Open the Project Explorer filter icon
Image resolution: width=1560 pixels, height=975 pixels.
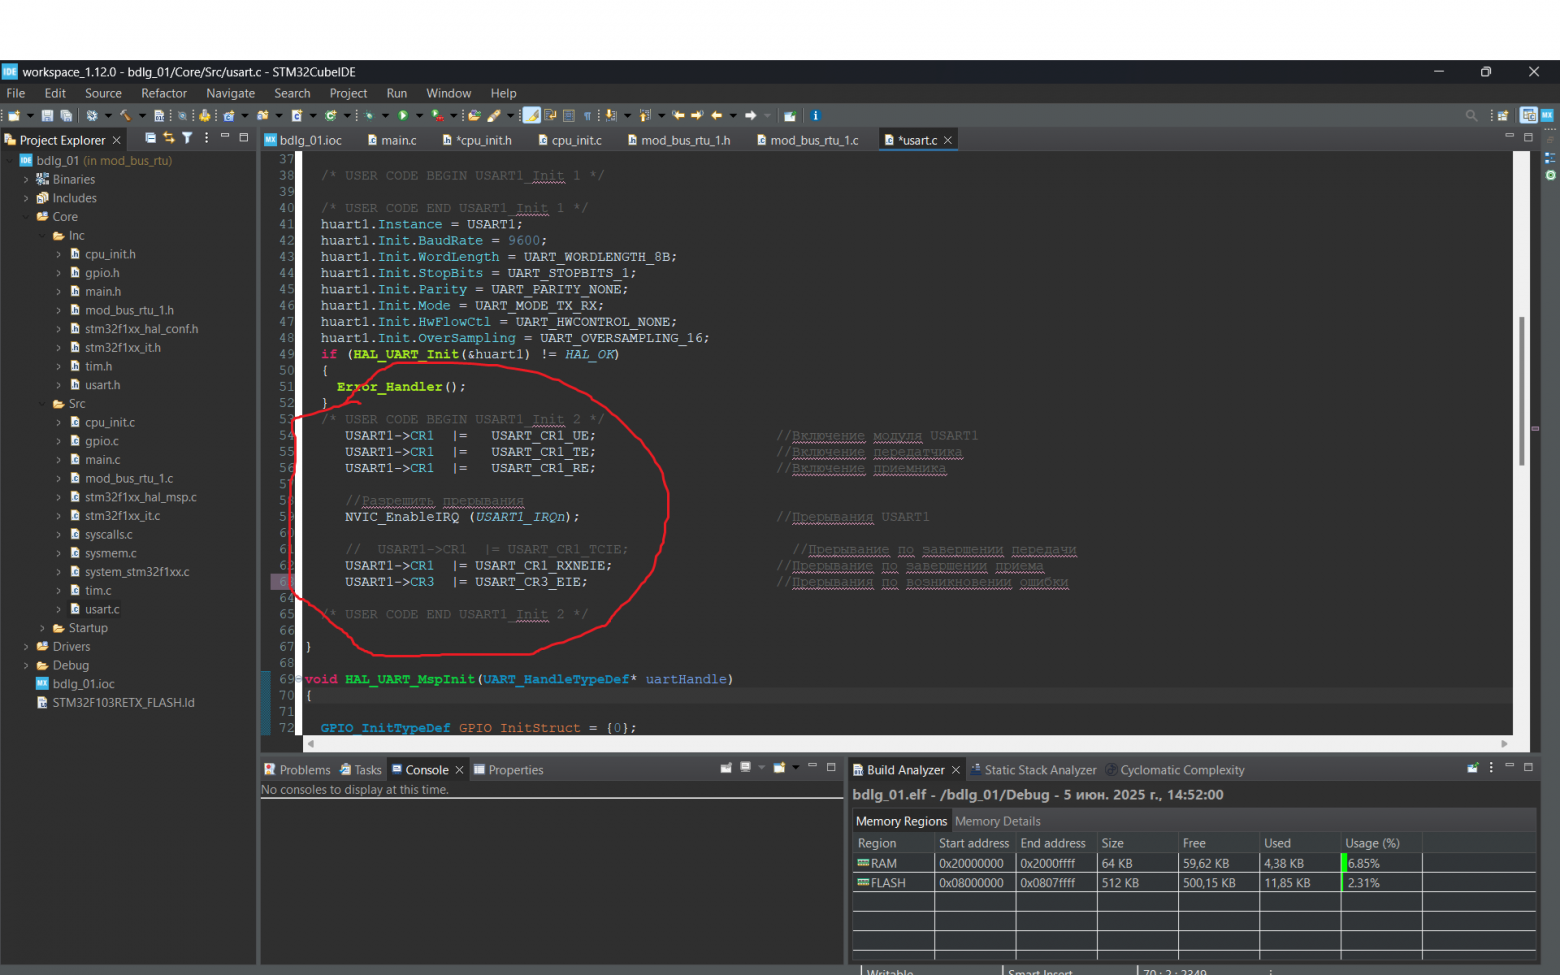pyautogui.click(x=187, y=139)
